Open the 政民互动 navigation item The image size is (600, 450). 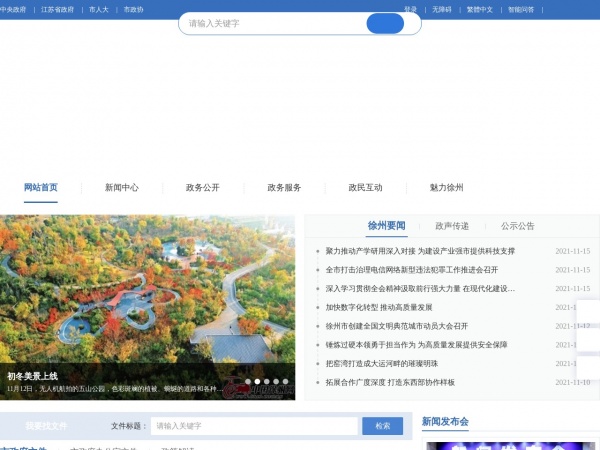tap(365, 188)
